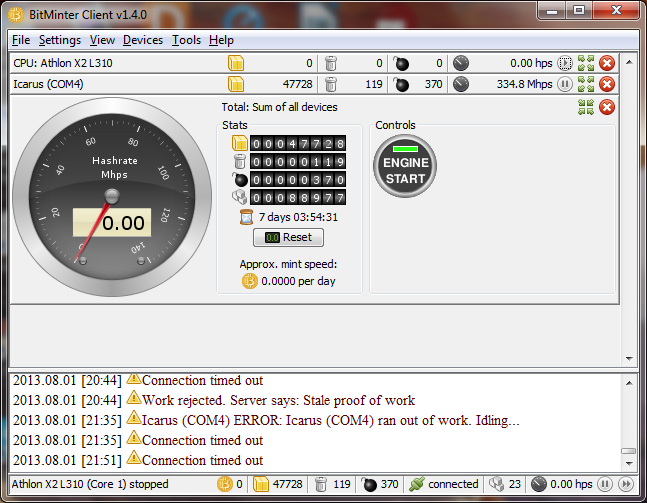Remove the Icarus (COM4) row

click(x=607, y=84)
